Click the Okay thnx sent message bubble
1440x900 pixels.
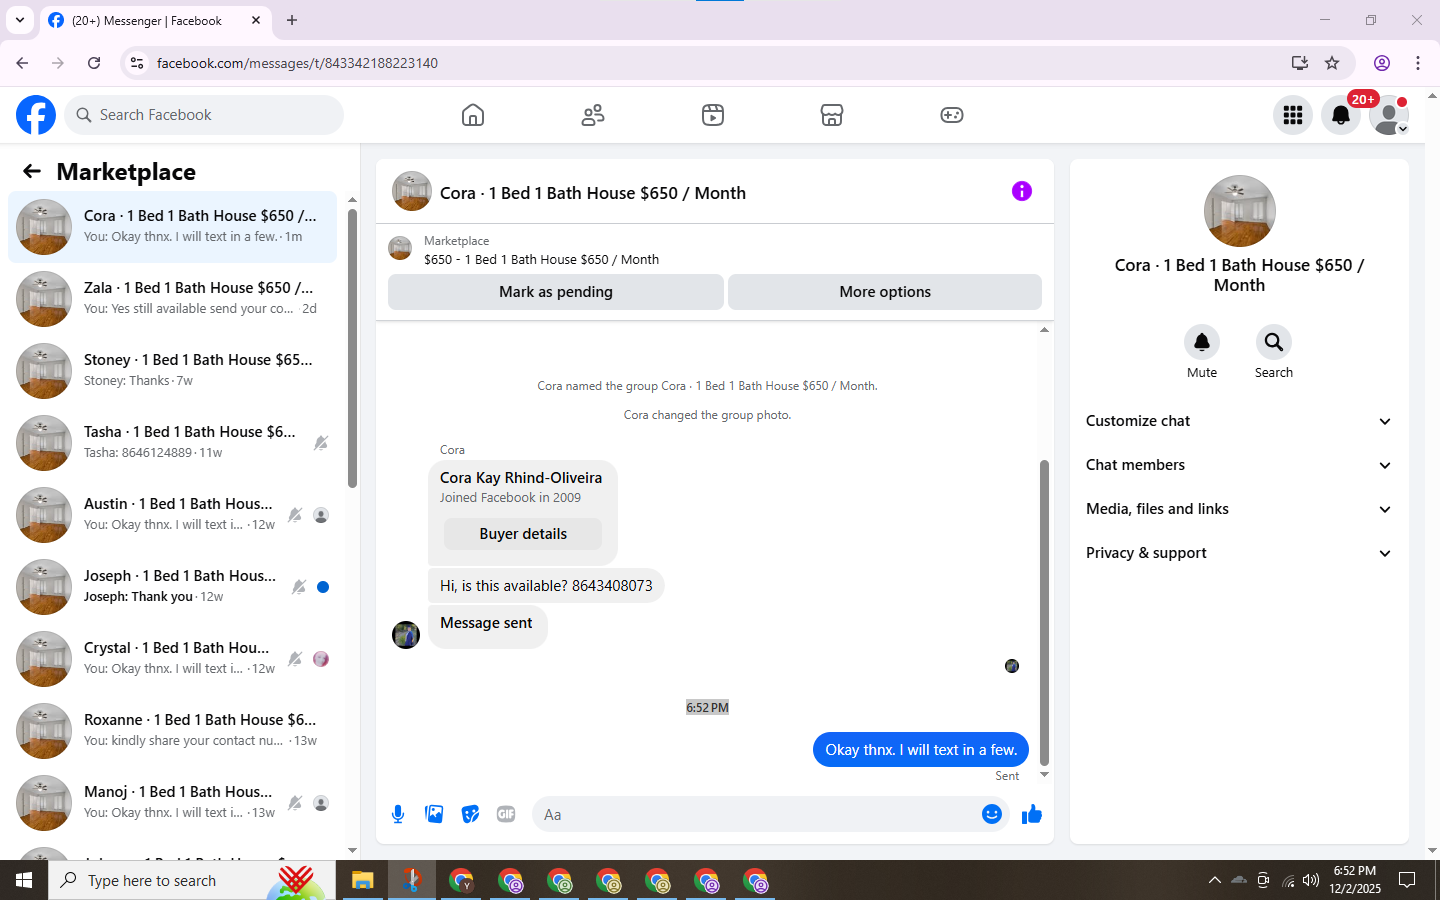(x=921, y=750)
